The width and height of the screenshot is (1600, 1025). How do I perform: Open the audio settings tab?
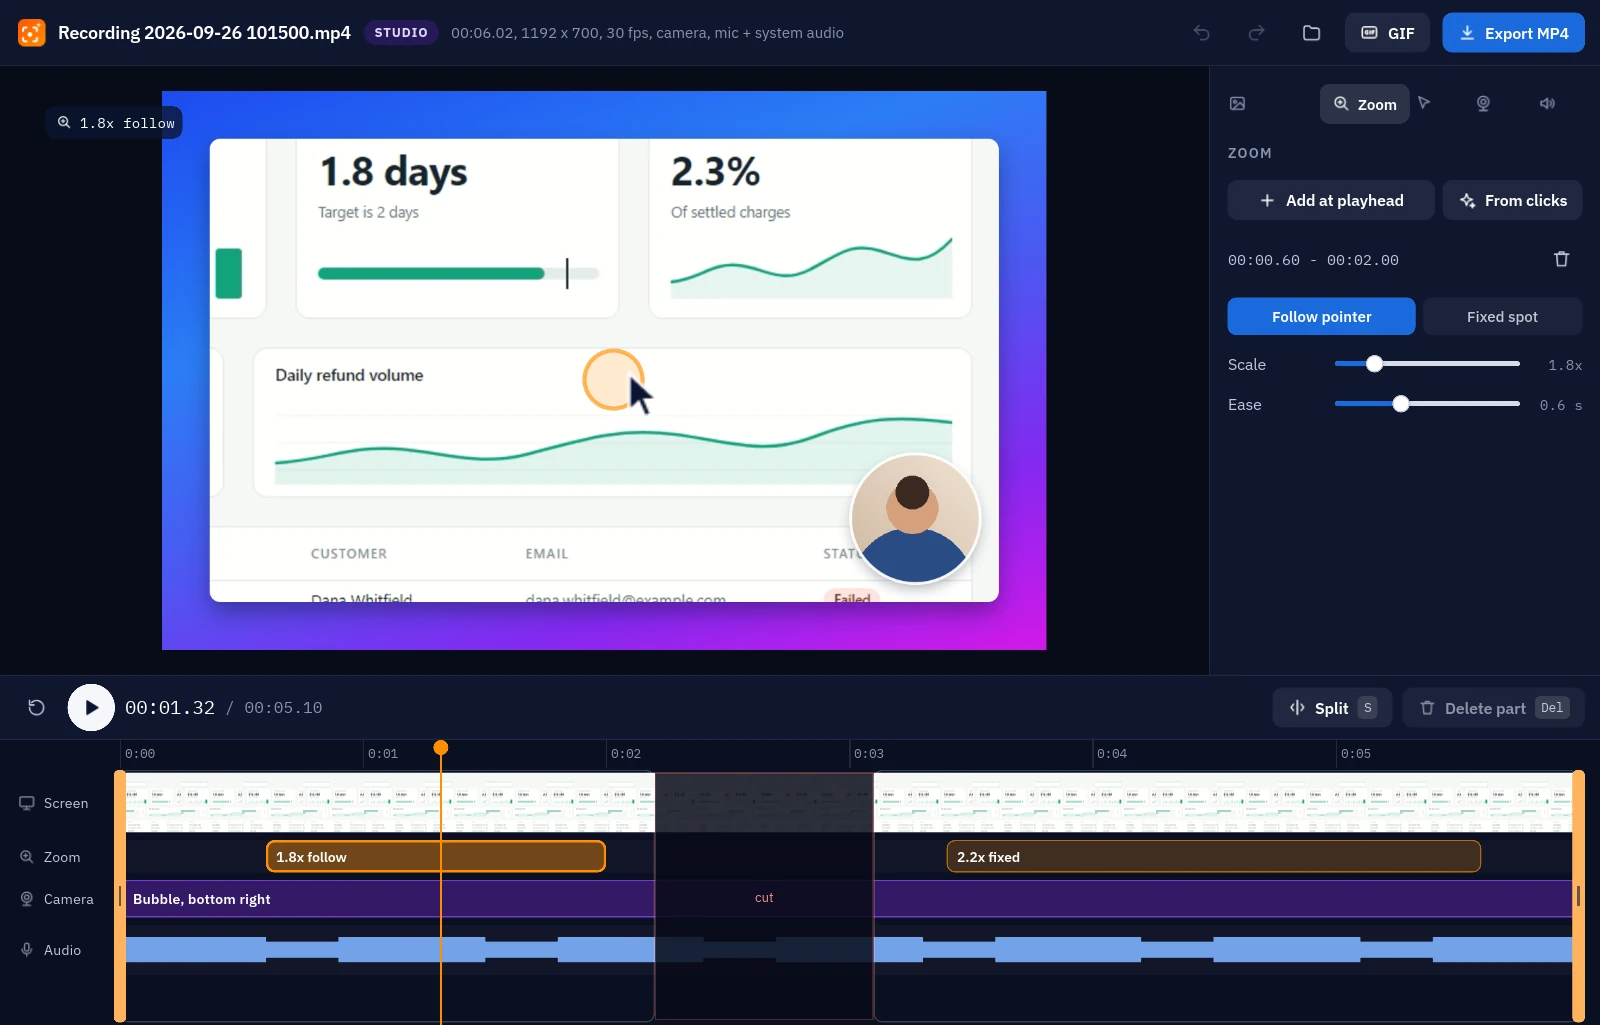[1547, 104]
